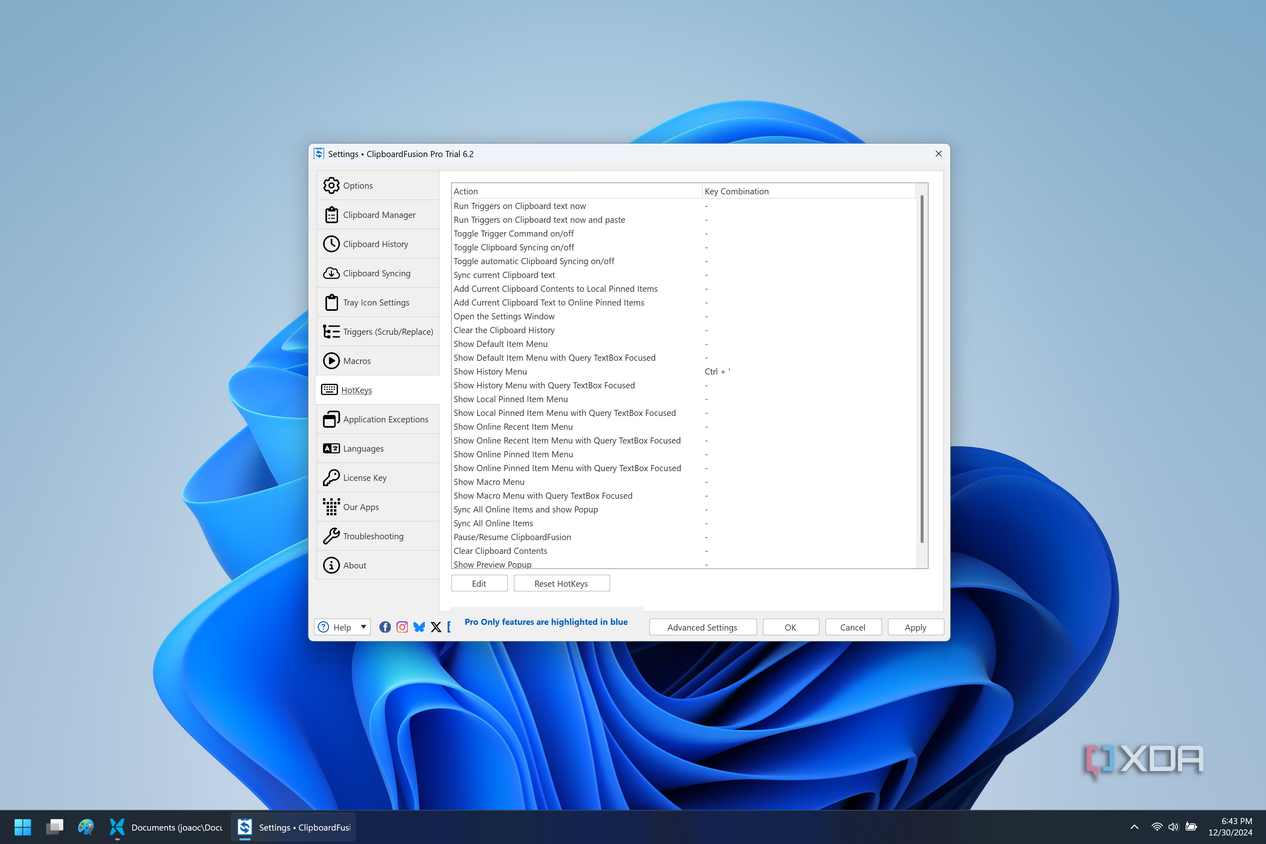Viewport: 1266px width, 844px height.
Task: Click Settings • ClipboardFusion taskbar button
Action: [293, 827]
